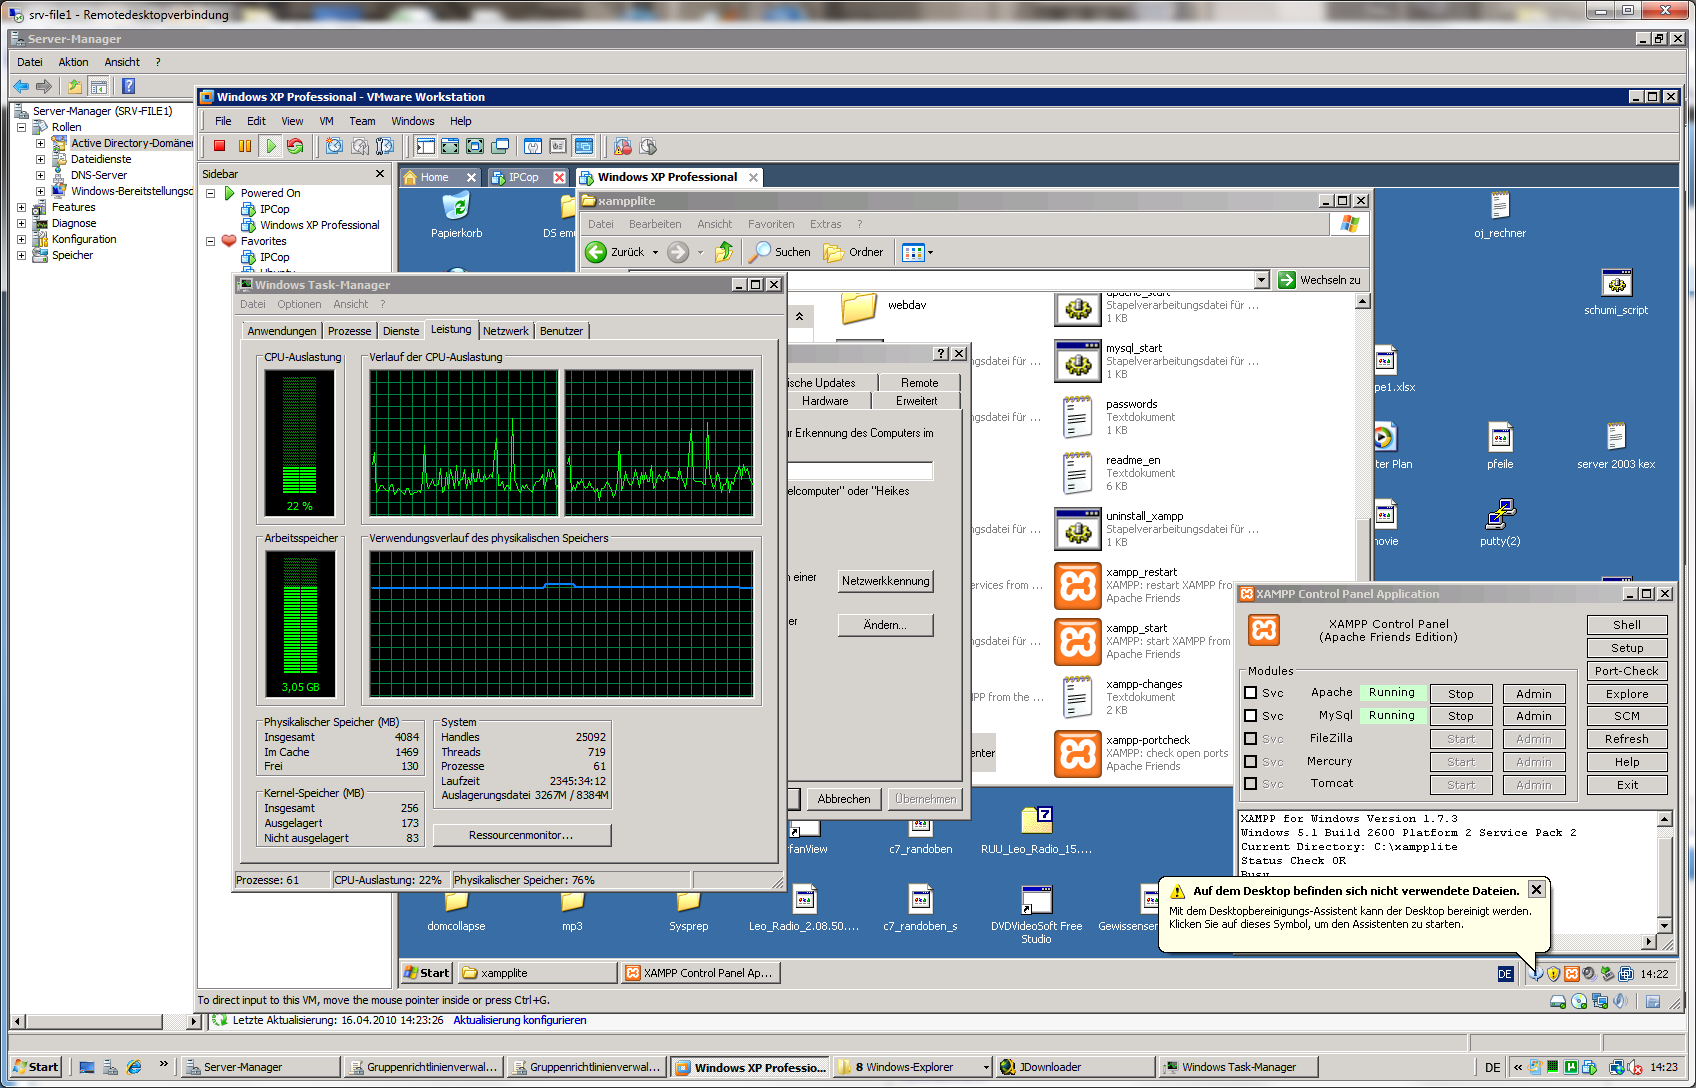
Task: Expand the Features tree node
Action: point(21,207)
